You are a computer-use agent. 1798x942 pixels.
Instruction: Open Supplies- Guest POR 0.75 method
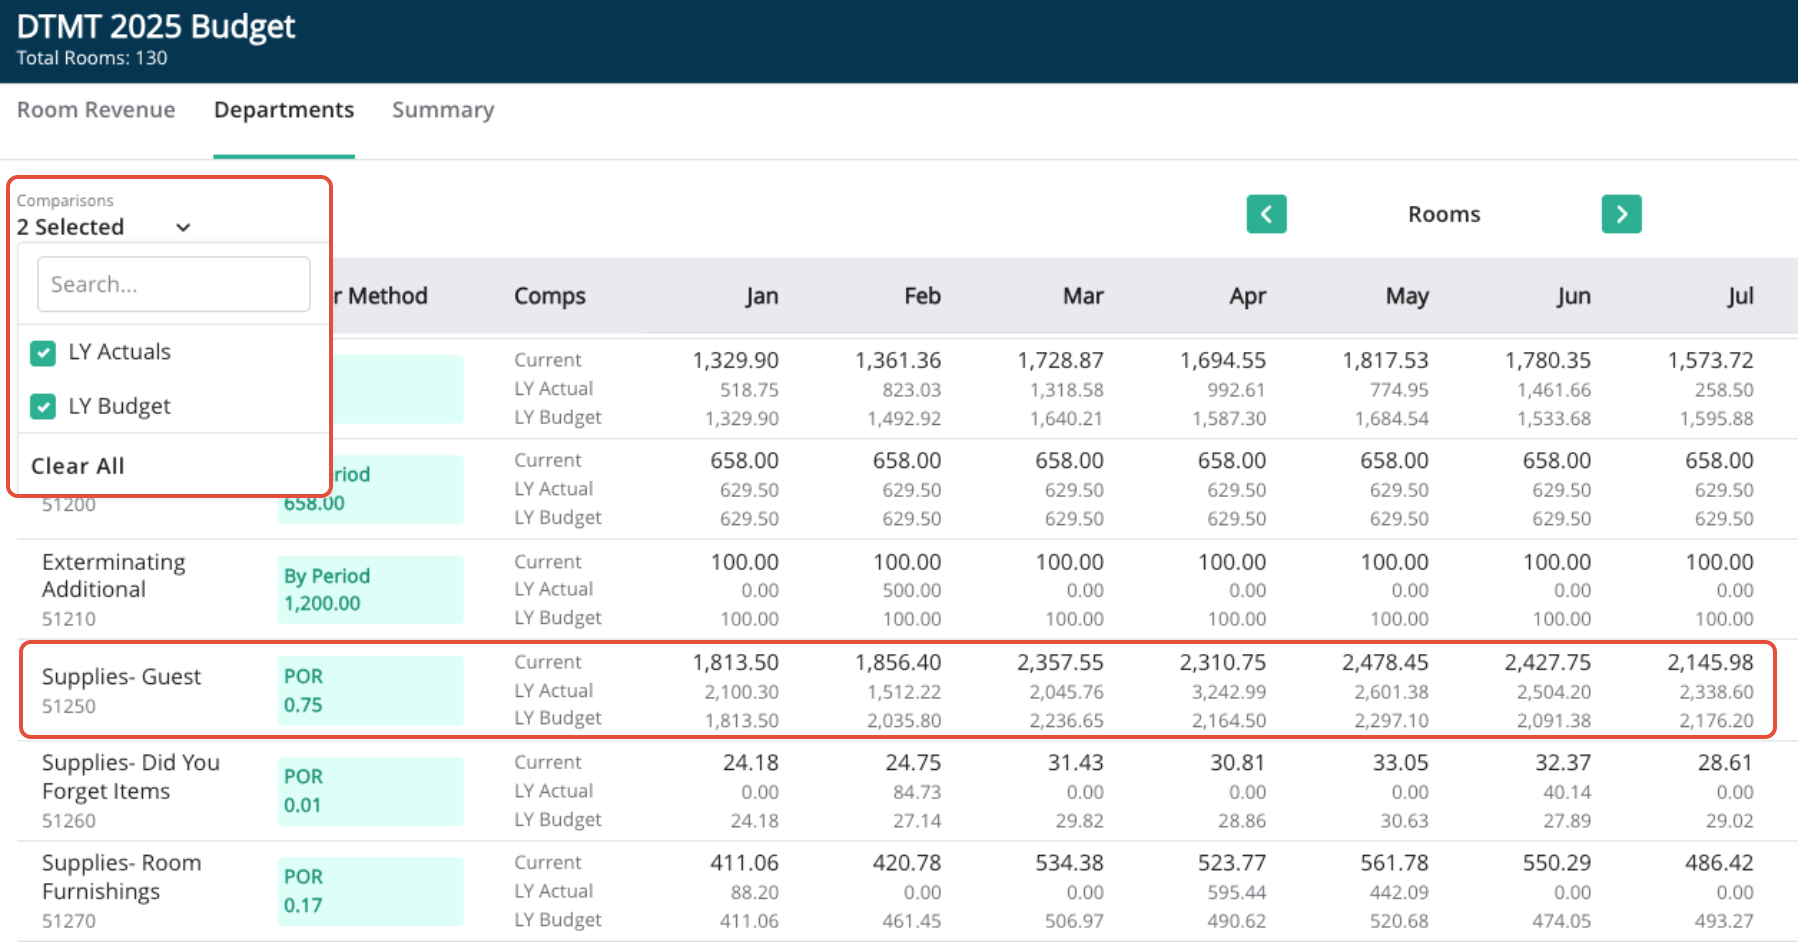[x=371, y=690]
